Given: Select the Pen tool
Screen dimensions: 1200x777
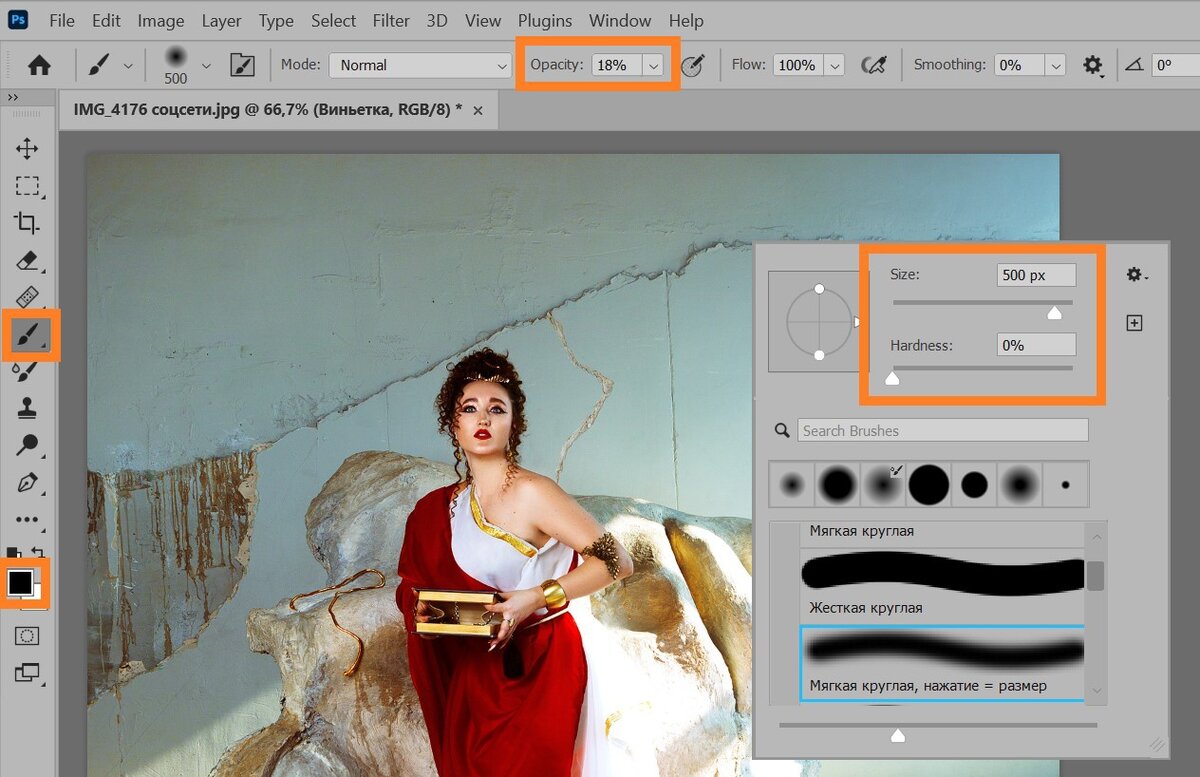Looking at the screenshot, I should (x=27, y=483).
